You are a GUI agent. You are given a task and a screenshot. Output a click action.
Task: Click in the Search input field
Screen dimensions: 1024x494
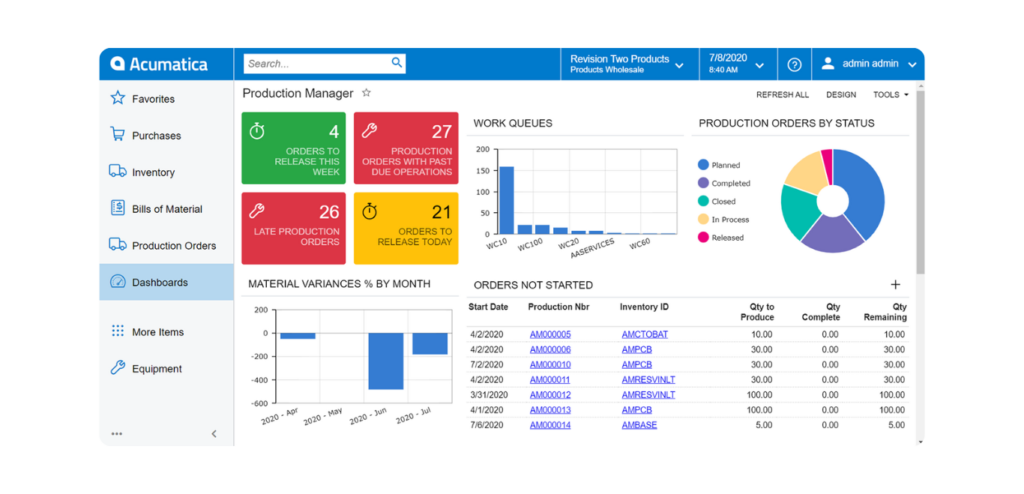[x=315, y=63]
